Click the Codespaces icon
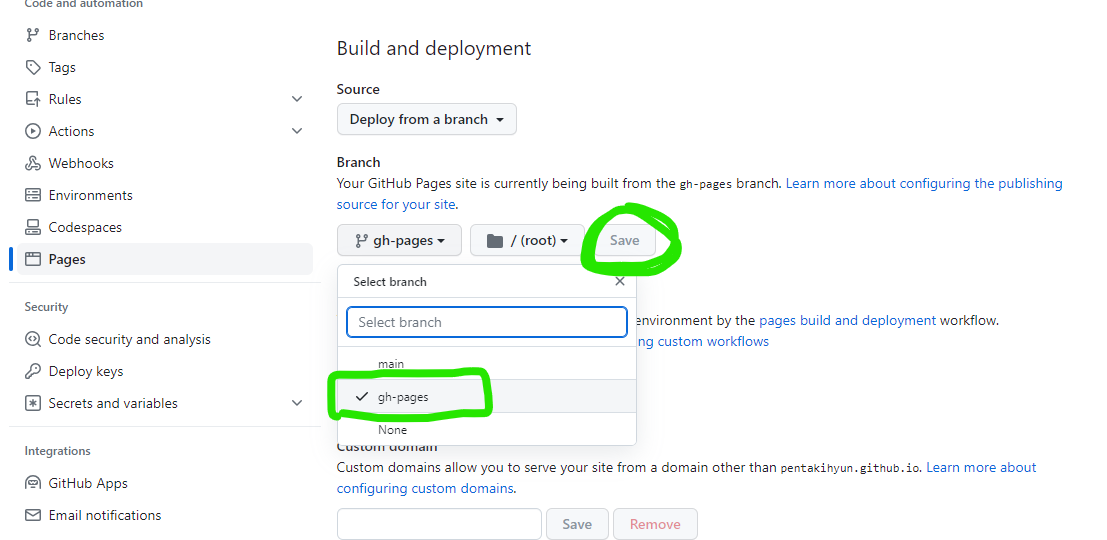Screen dimensions: 1107x540 32,227
